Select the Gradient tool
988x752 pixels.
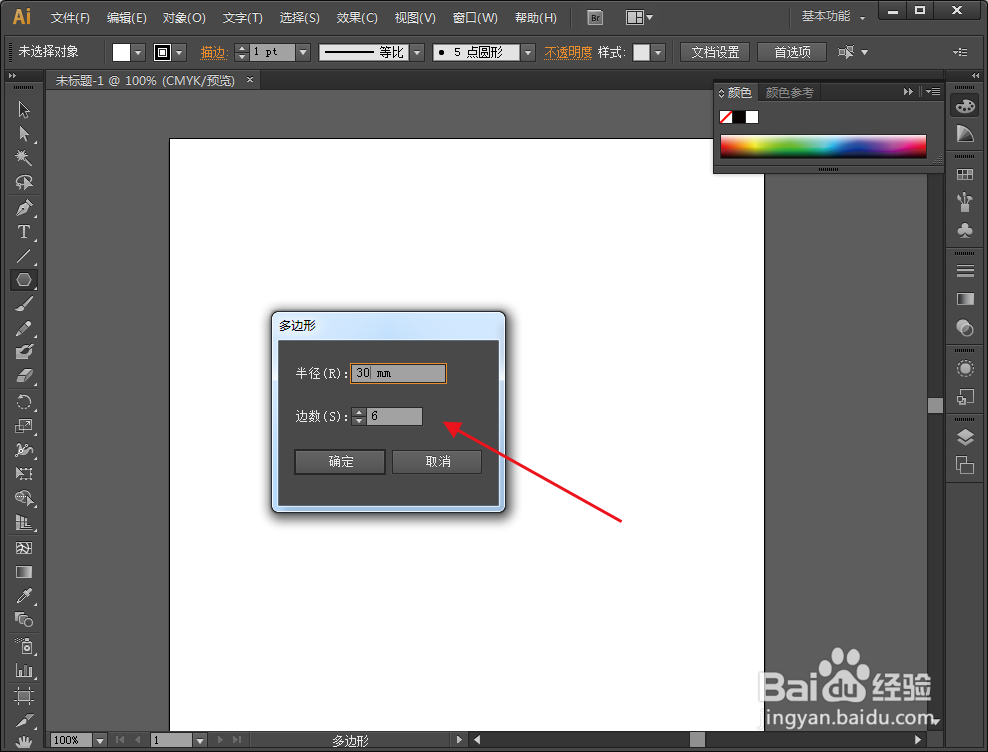click(24, 572)
